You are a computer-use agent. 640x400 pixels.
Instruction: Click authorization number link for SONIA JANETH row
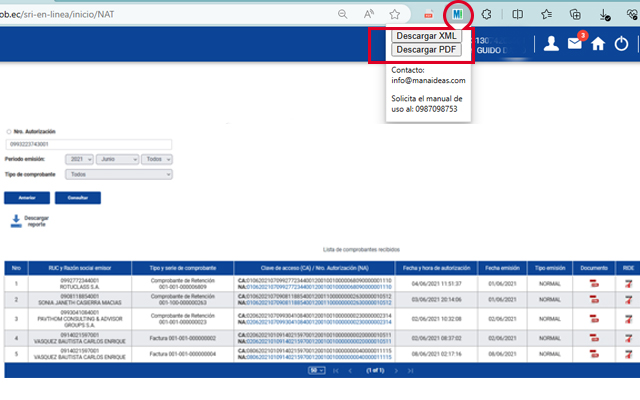319,303
